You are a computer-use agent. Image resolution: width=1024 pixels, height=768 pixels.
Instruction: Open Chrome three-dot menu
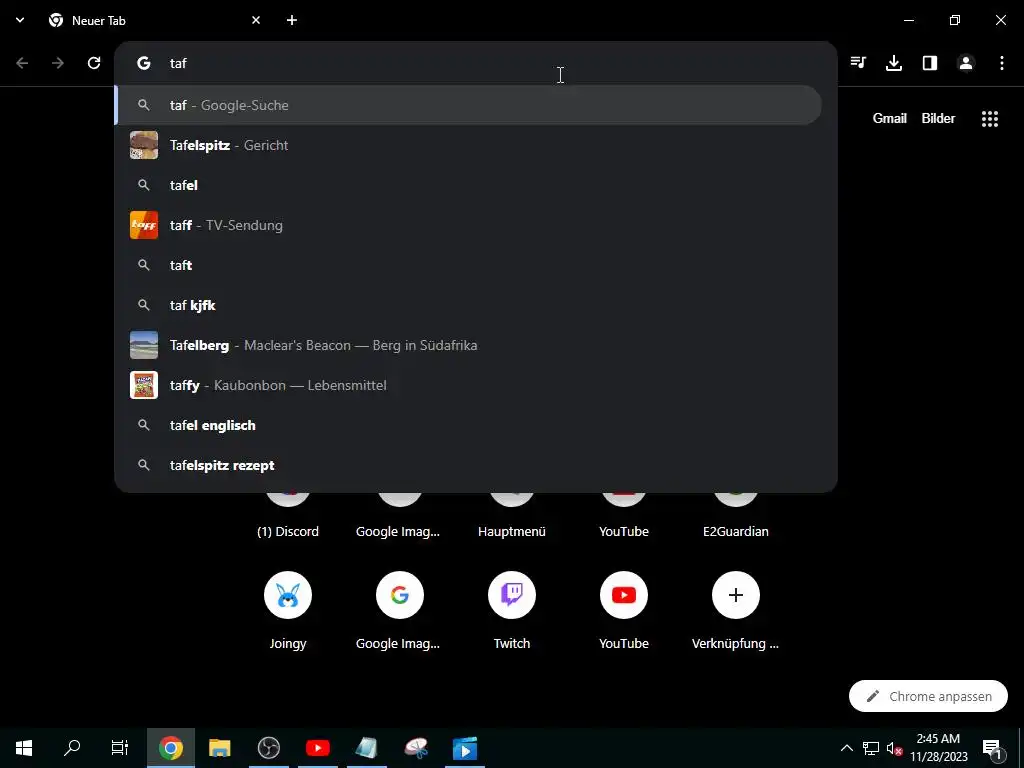click(x=1002, y=63)
